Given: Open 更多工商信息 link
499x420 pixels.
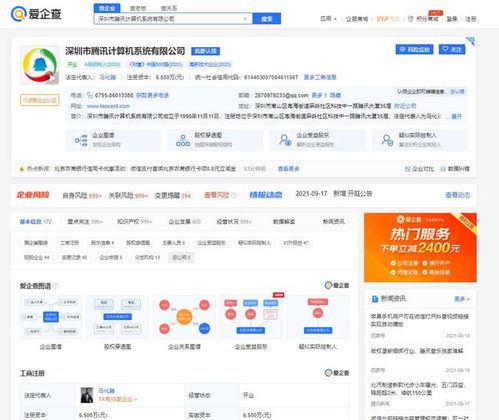Looking at the screenshot, I should [320, 77].
